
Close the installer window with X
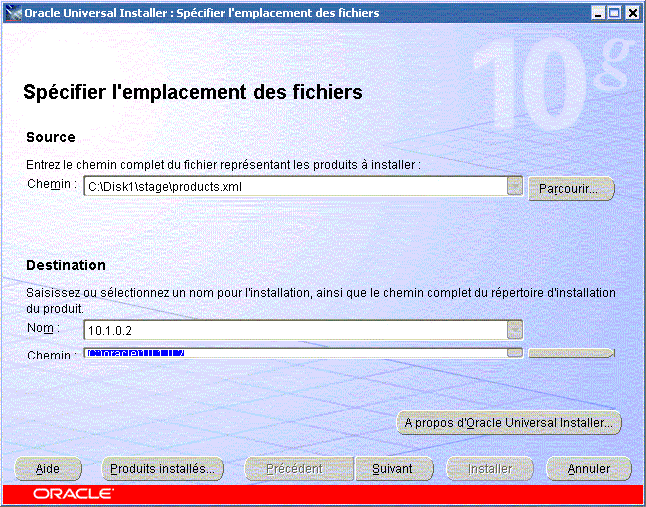point(630,13)
